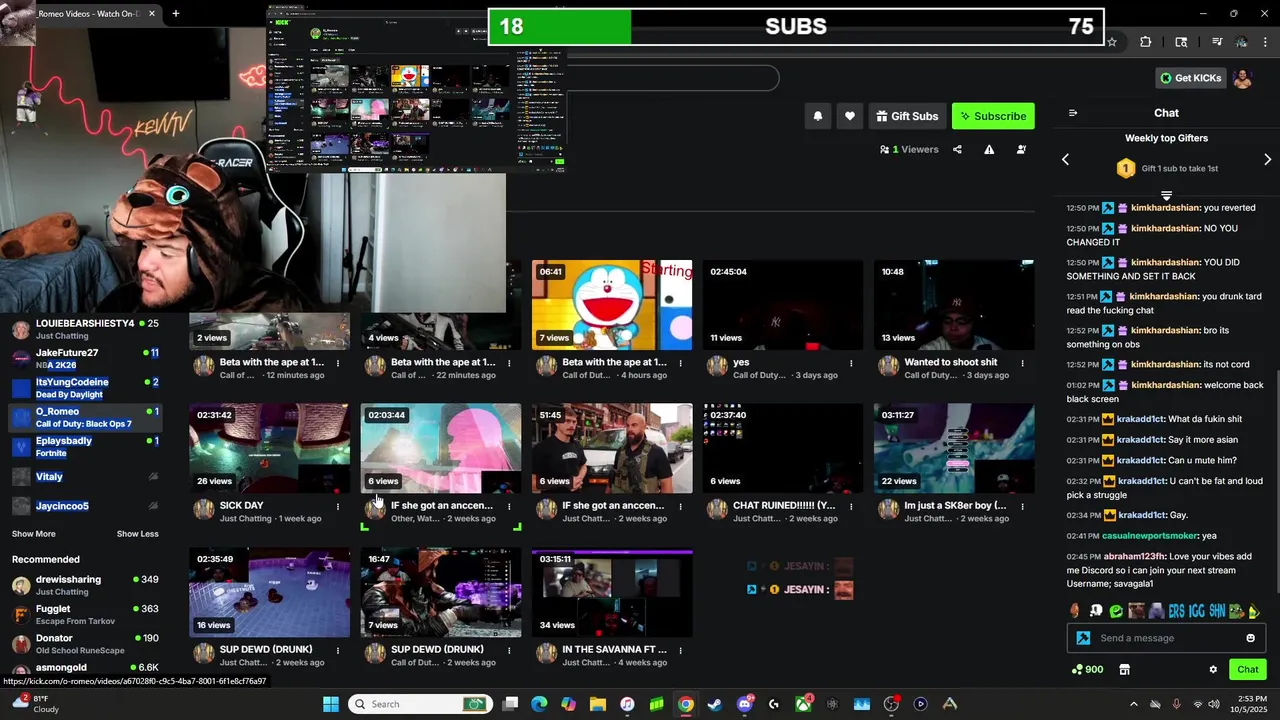This screenshot has height=720, width=1280.
Task: Select the SHN text emote
Action: [1217, 611]
